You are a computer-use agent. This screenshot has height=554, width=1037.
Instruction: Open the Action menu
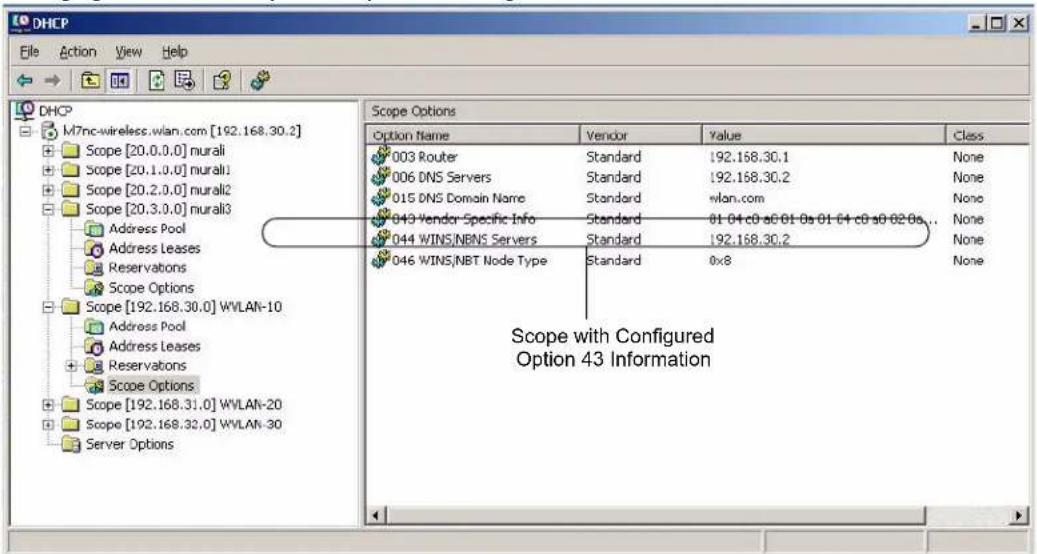[77, 52]
